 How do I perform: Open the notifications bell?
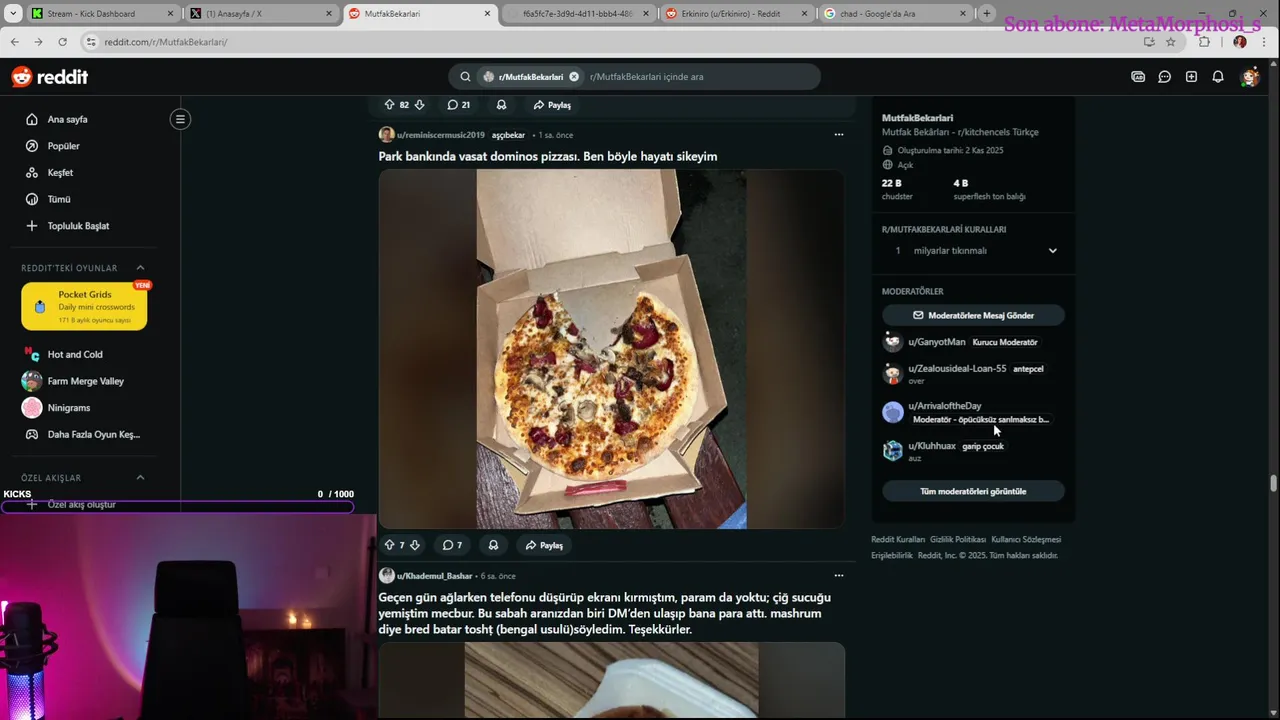(x=1218, y=77)
